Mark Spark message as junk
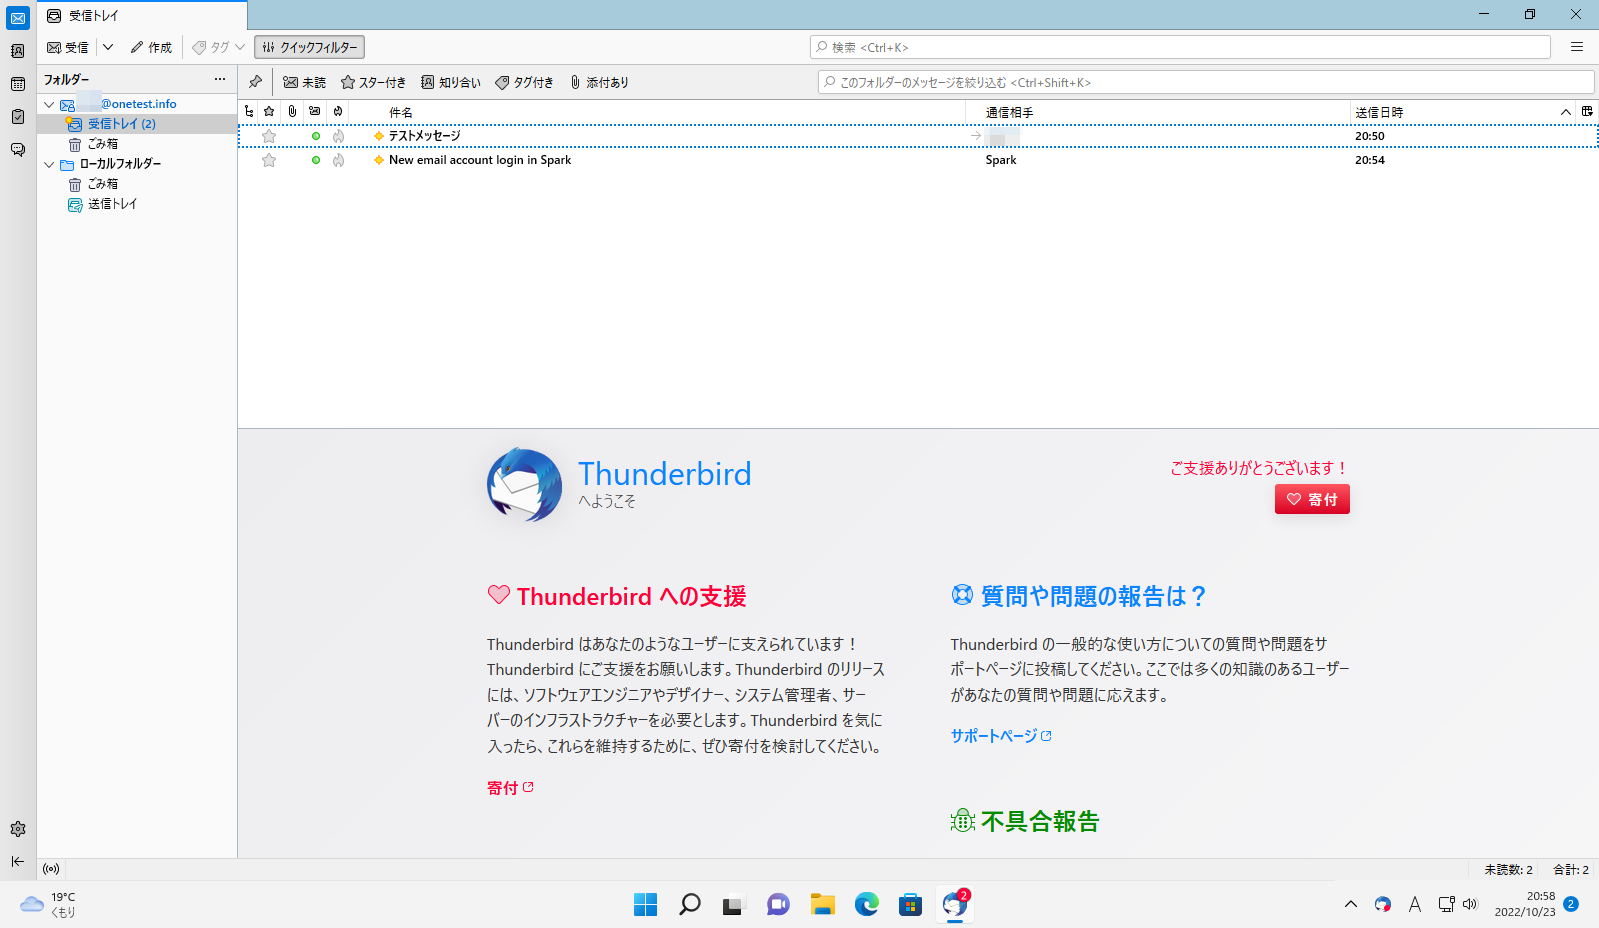Image resolution: width=1599 pixels, height=928 pixels. [x=339, y=160]
